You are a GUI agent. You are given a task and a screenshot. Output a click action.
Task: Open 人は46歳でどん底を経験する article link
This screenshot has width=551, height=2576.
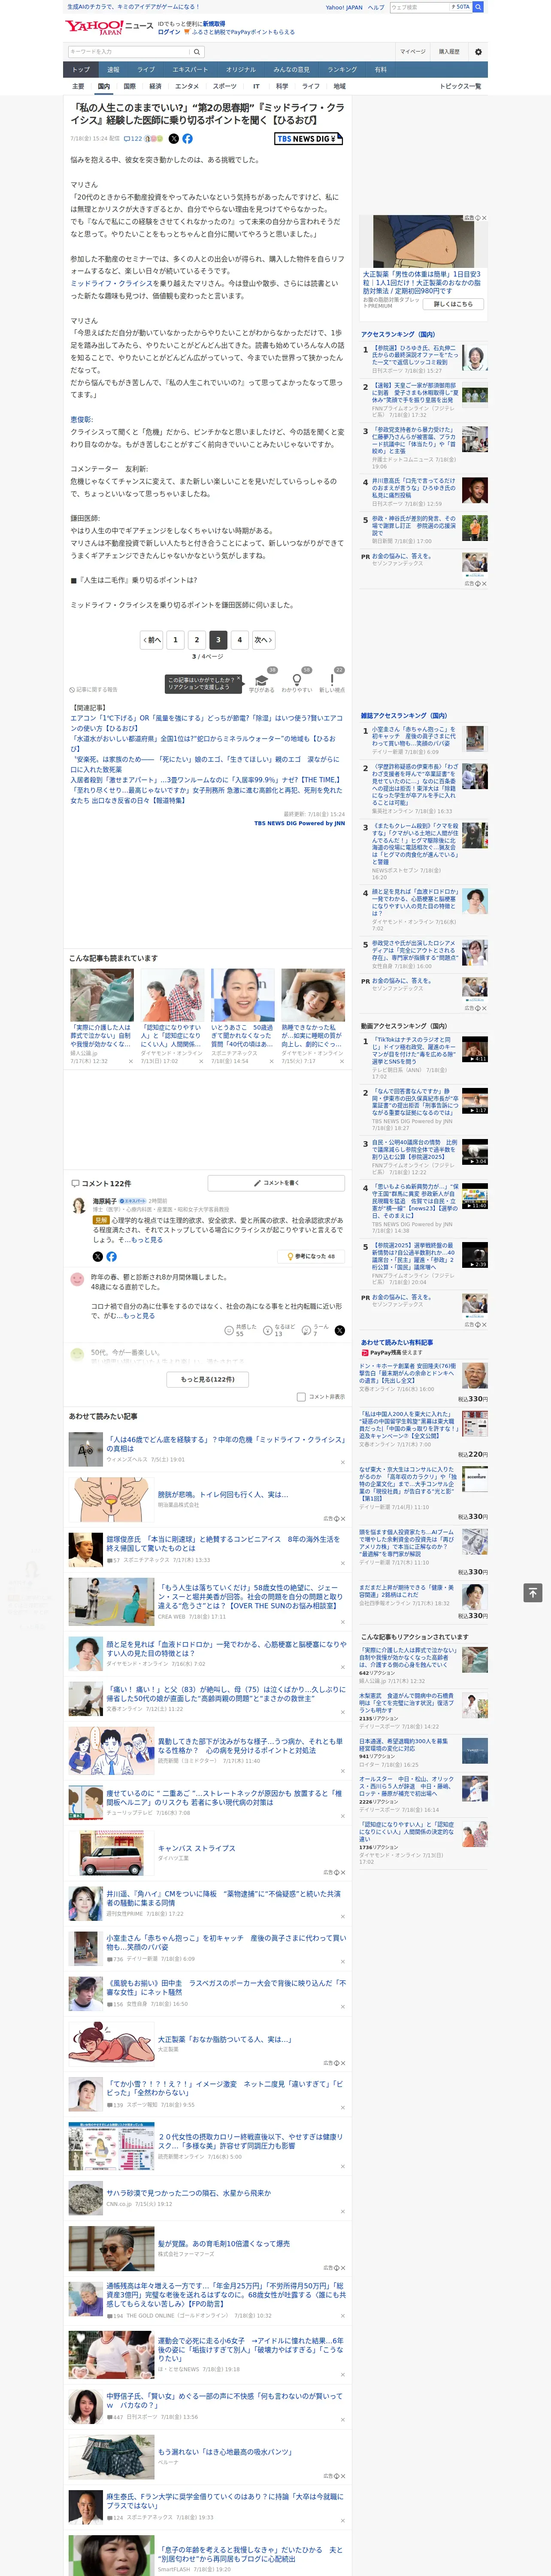(x=225, y=1444)
